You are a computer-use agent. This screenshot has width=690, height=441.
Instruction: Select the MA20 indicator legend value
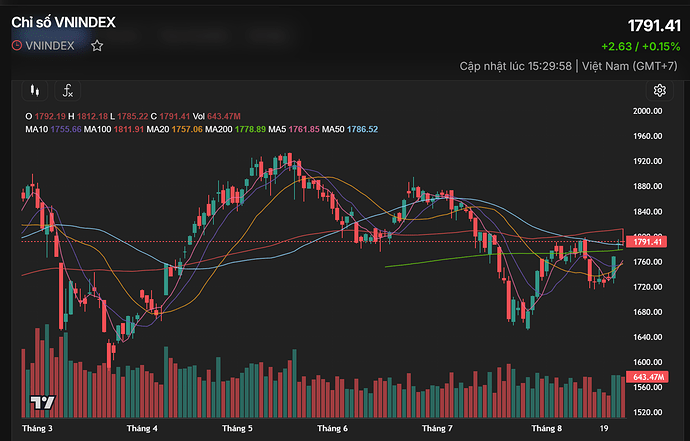pyautogui.click(x=187, y=129)
